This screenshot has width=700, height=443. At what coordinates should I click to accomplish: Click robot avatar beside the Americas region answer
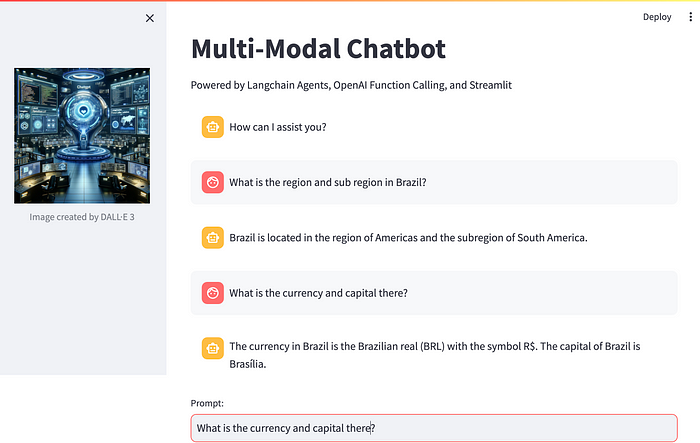[212, 237]
